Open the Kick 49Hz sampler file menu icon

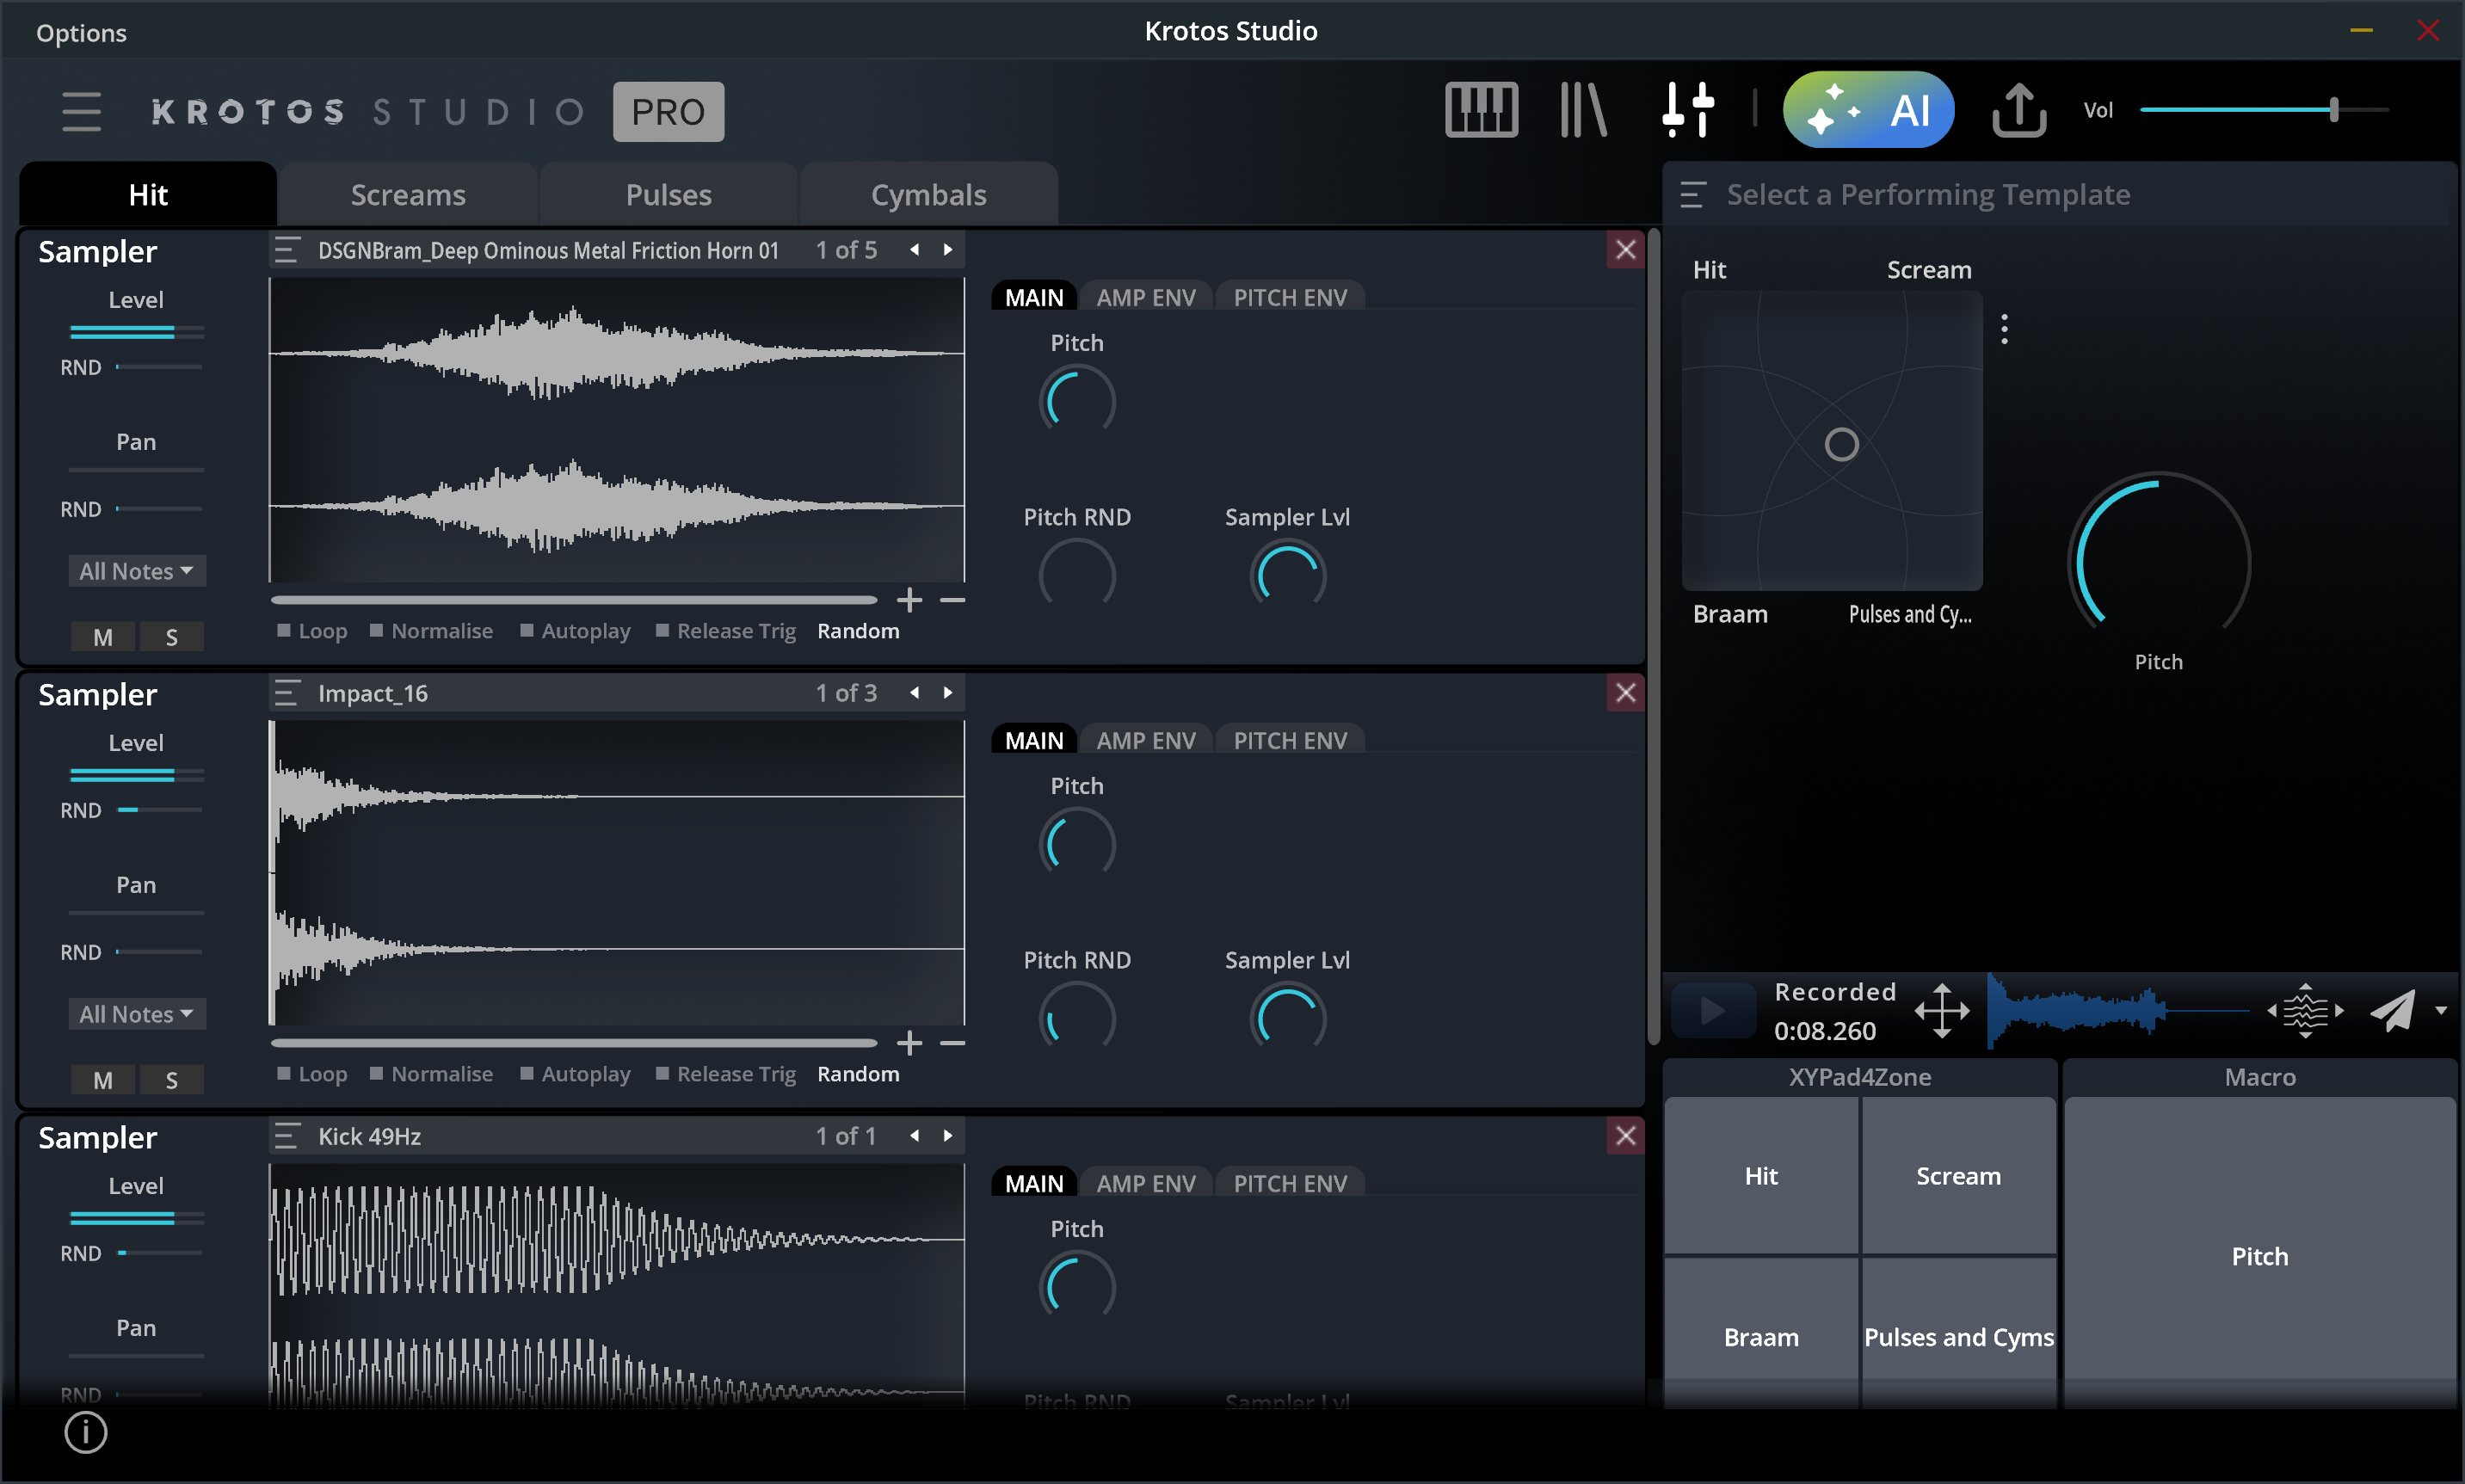pos(287,1136)
